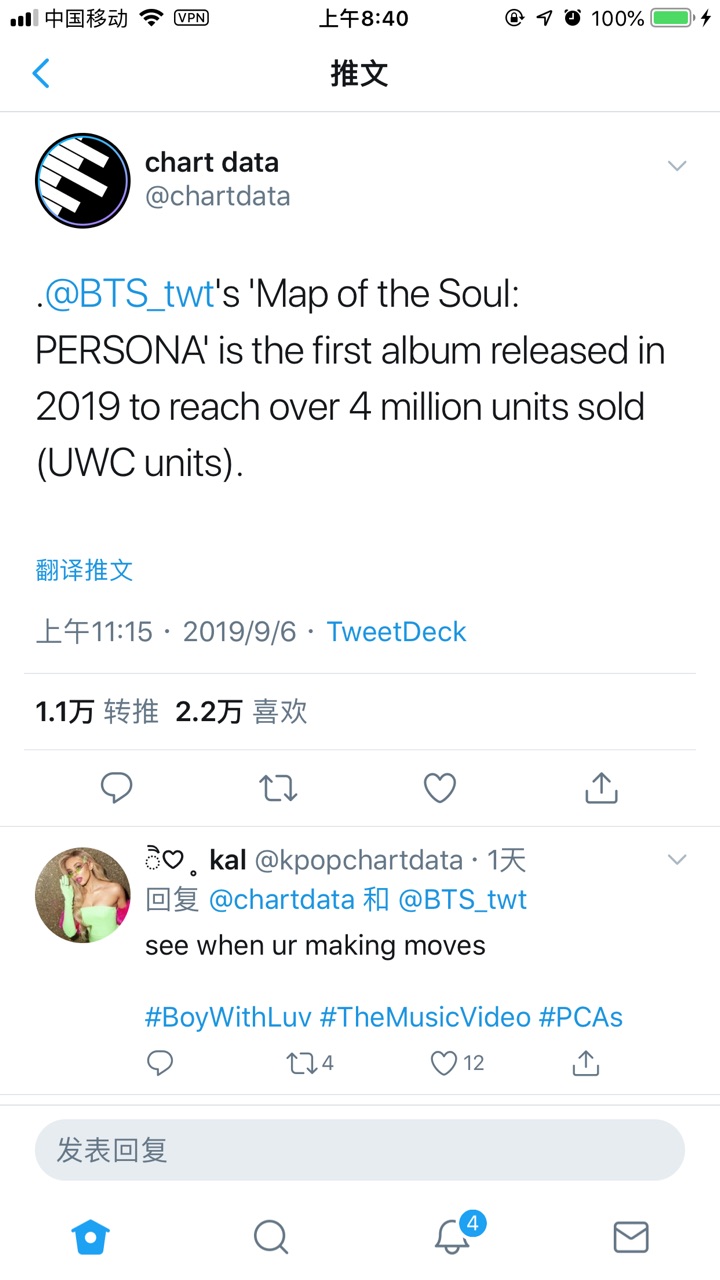Go to the Home tab
This screenshot has width=720, height=1280.
tap(90, 1238)
